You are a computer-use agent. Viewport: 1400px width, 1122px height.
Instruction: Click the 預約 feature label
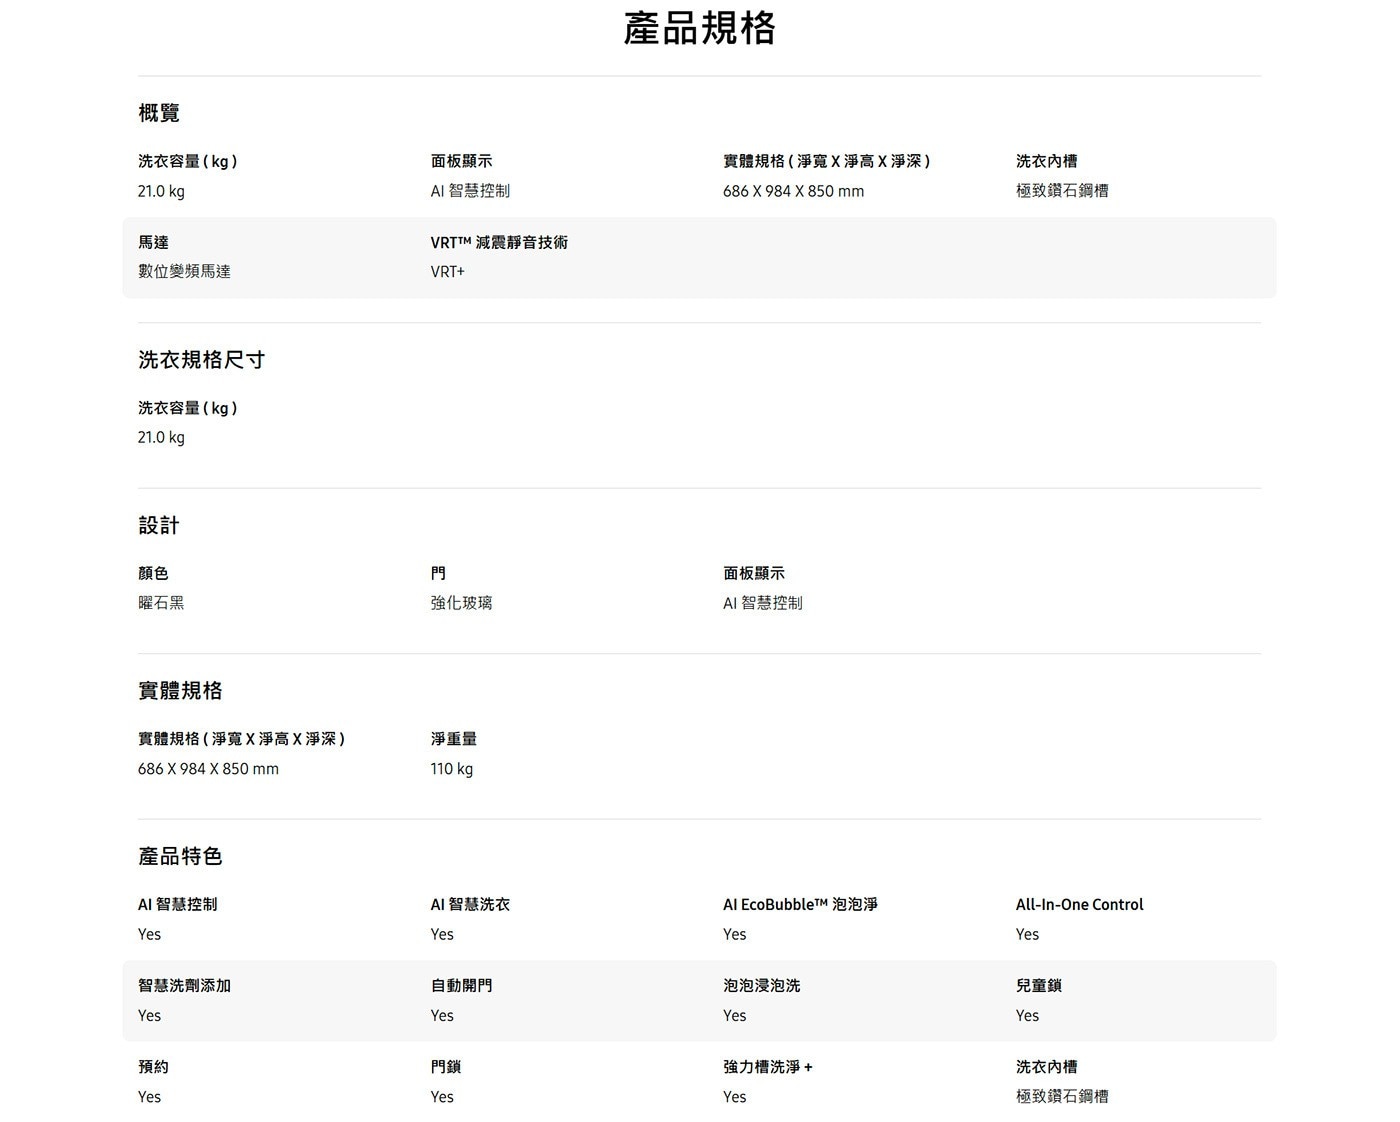(153, 1067)
